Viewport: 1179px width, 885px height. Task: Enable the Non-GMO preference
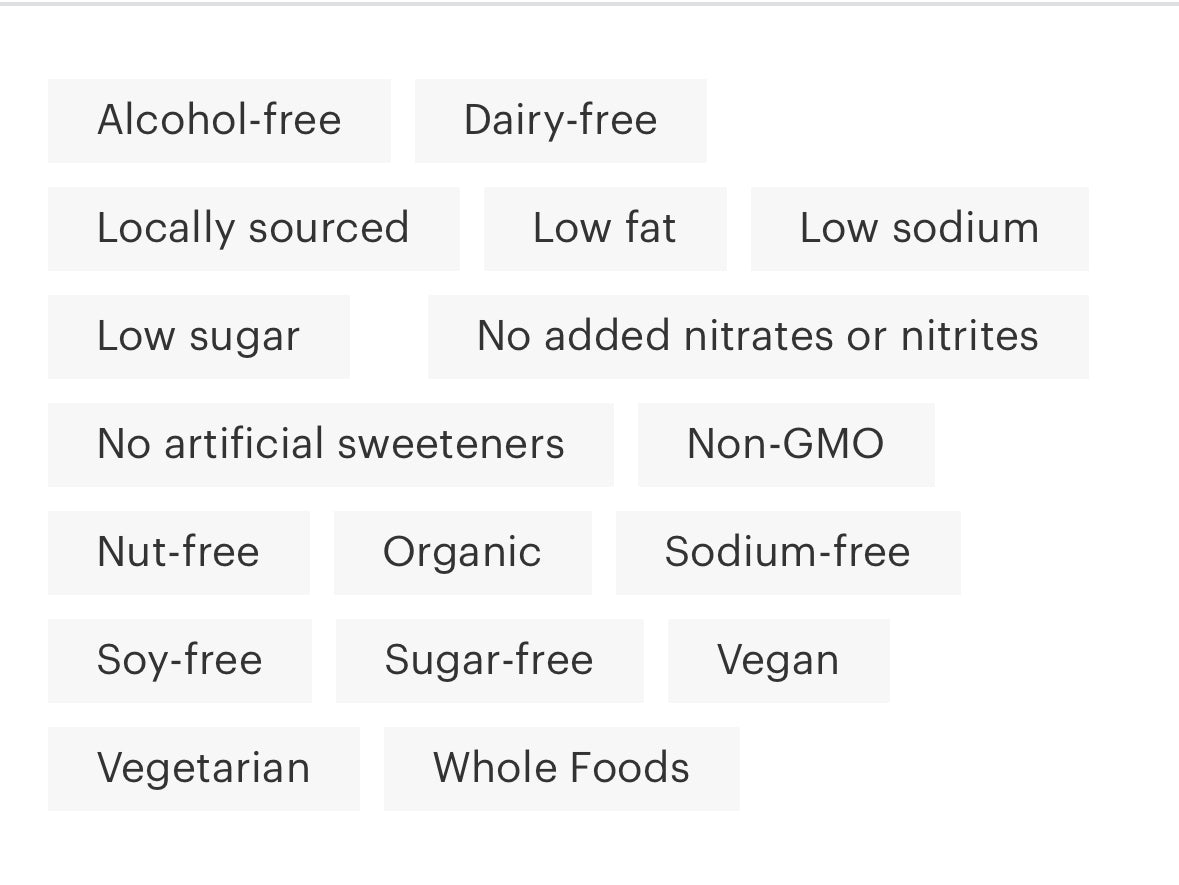(786, 445)
